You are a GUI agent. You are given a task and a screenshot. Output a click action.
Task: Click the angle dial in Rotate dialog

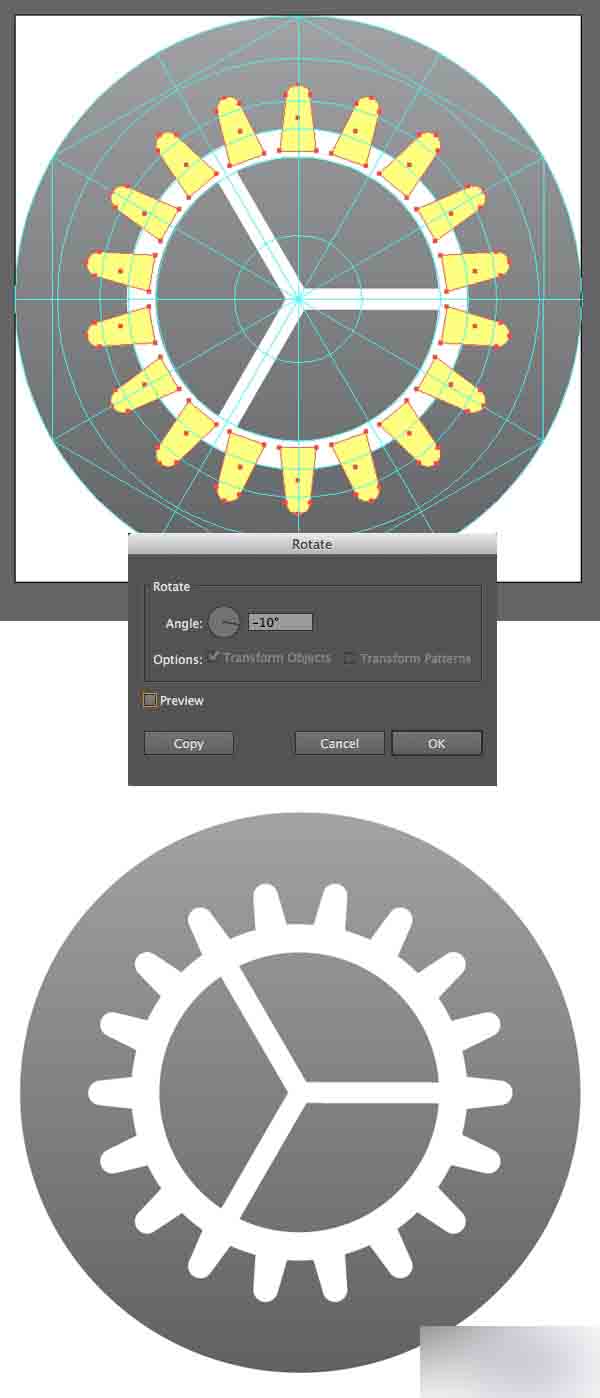tap(224, 622)
